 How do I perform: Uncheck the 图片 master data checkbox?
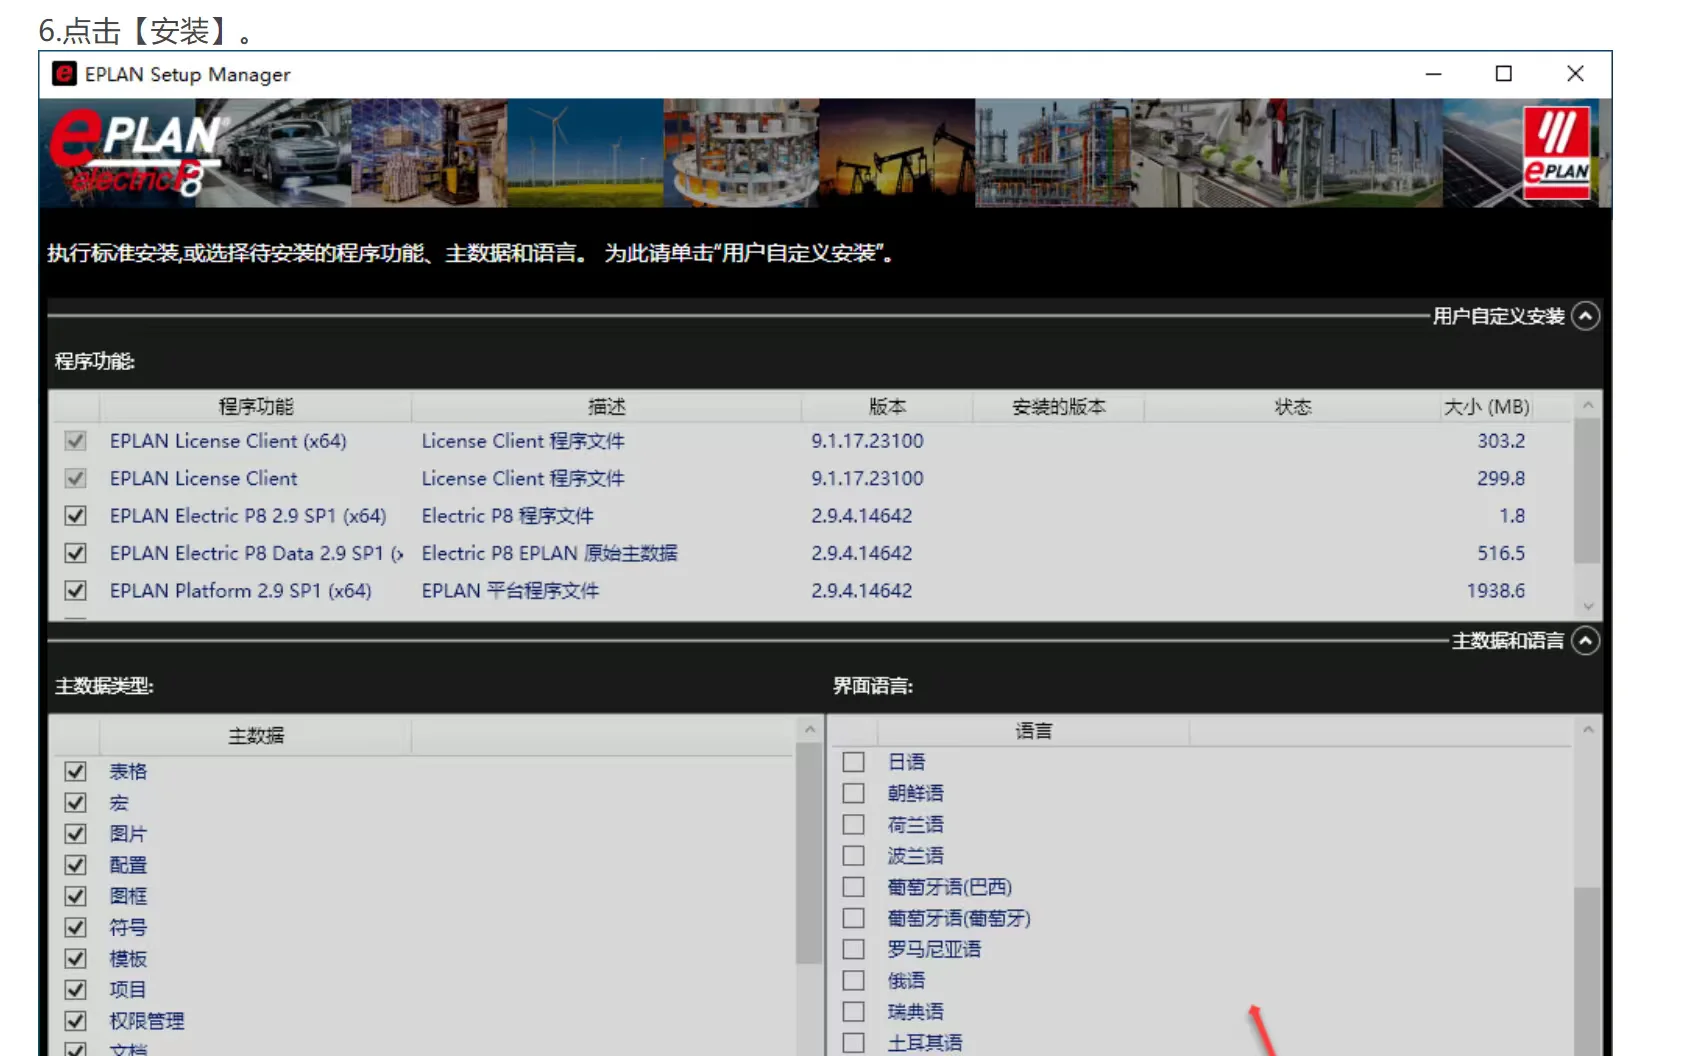click(x=75, y=834)
